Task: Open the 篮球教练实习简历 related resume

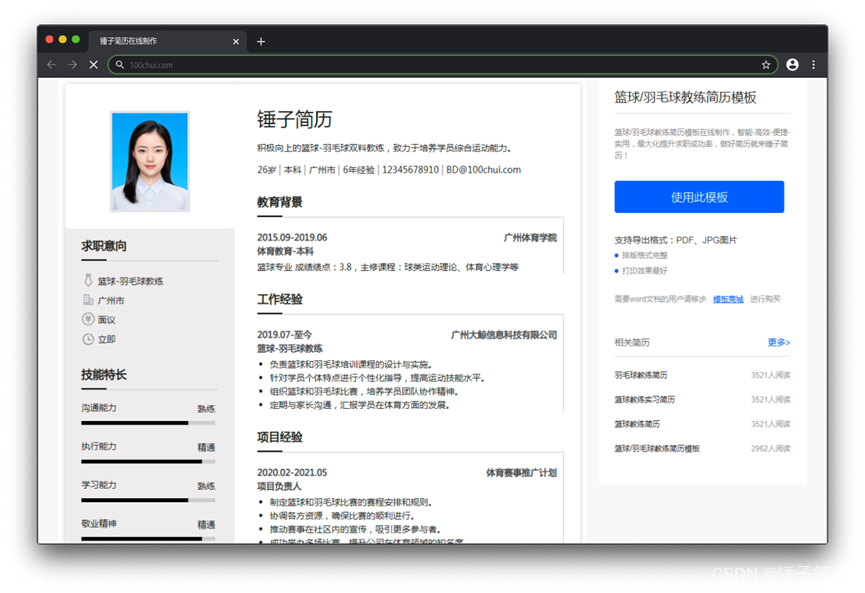Action: pos(645,399)
